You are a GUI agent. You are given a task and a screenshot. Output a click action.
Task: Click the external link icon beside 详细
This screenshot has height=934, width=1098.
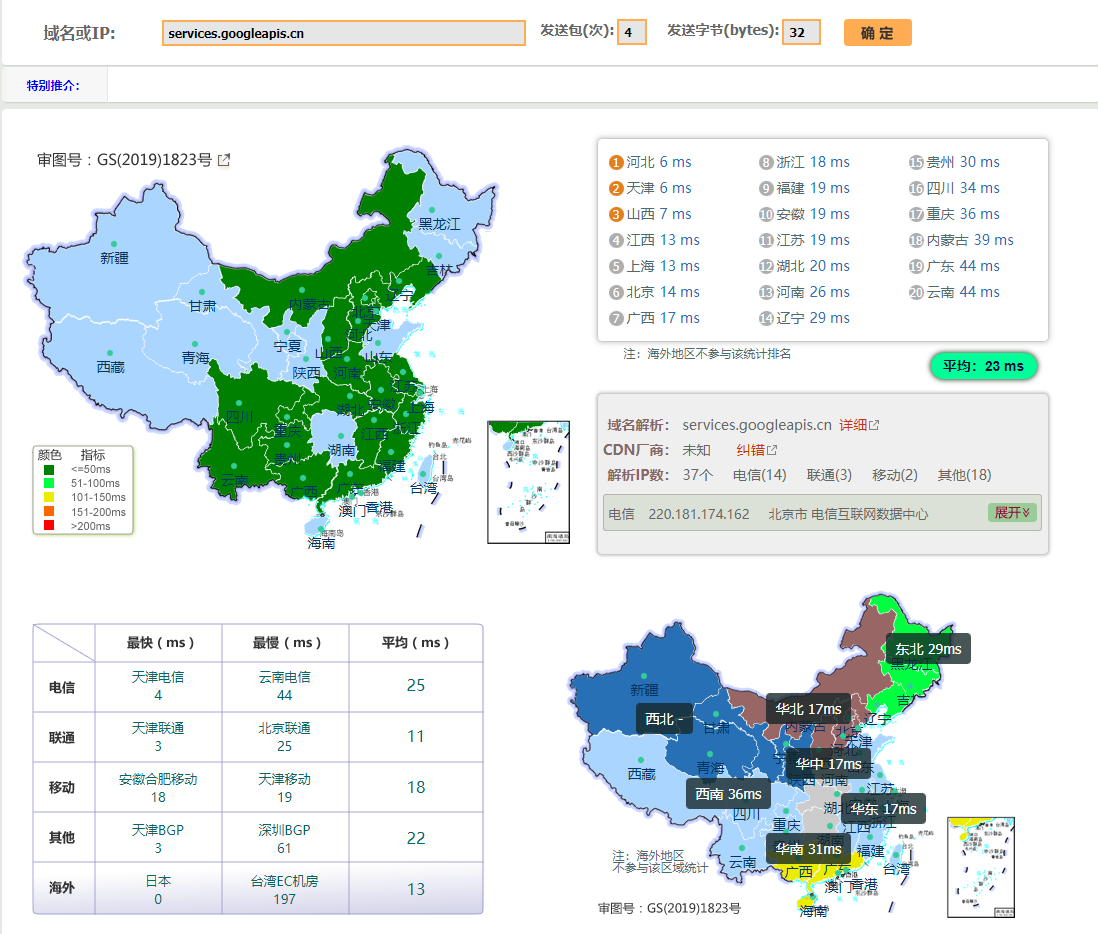coord(875,423)
